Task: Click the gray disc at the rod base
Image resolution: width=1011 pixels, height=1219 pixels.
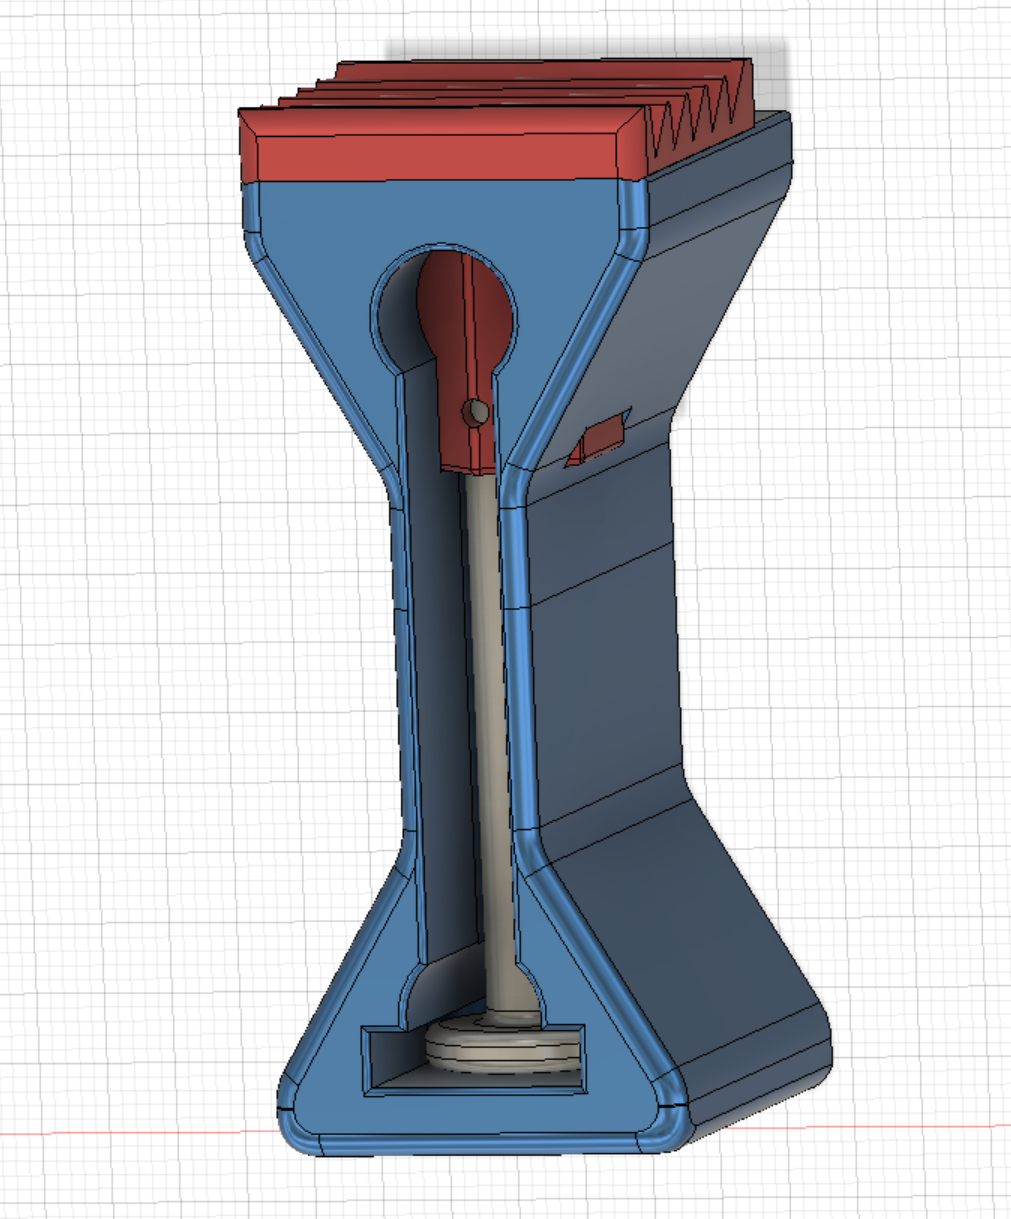Action: coord(502,1052)
